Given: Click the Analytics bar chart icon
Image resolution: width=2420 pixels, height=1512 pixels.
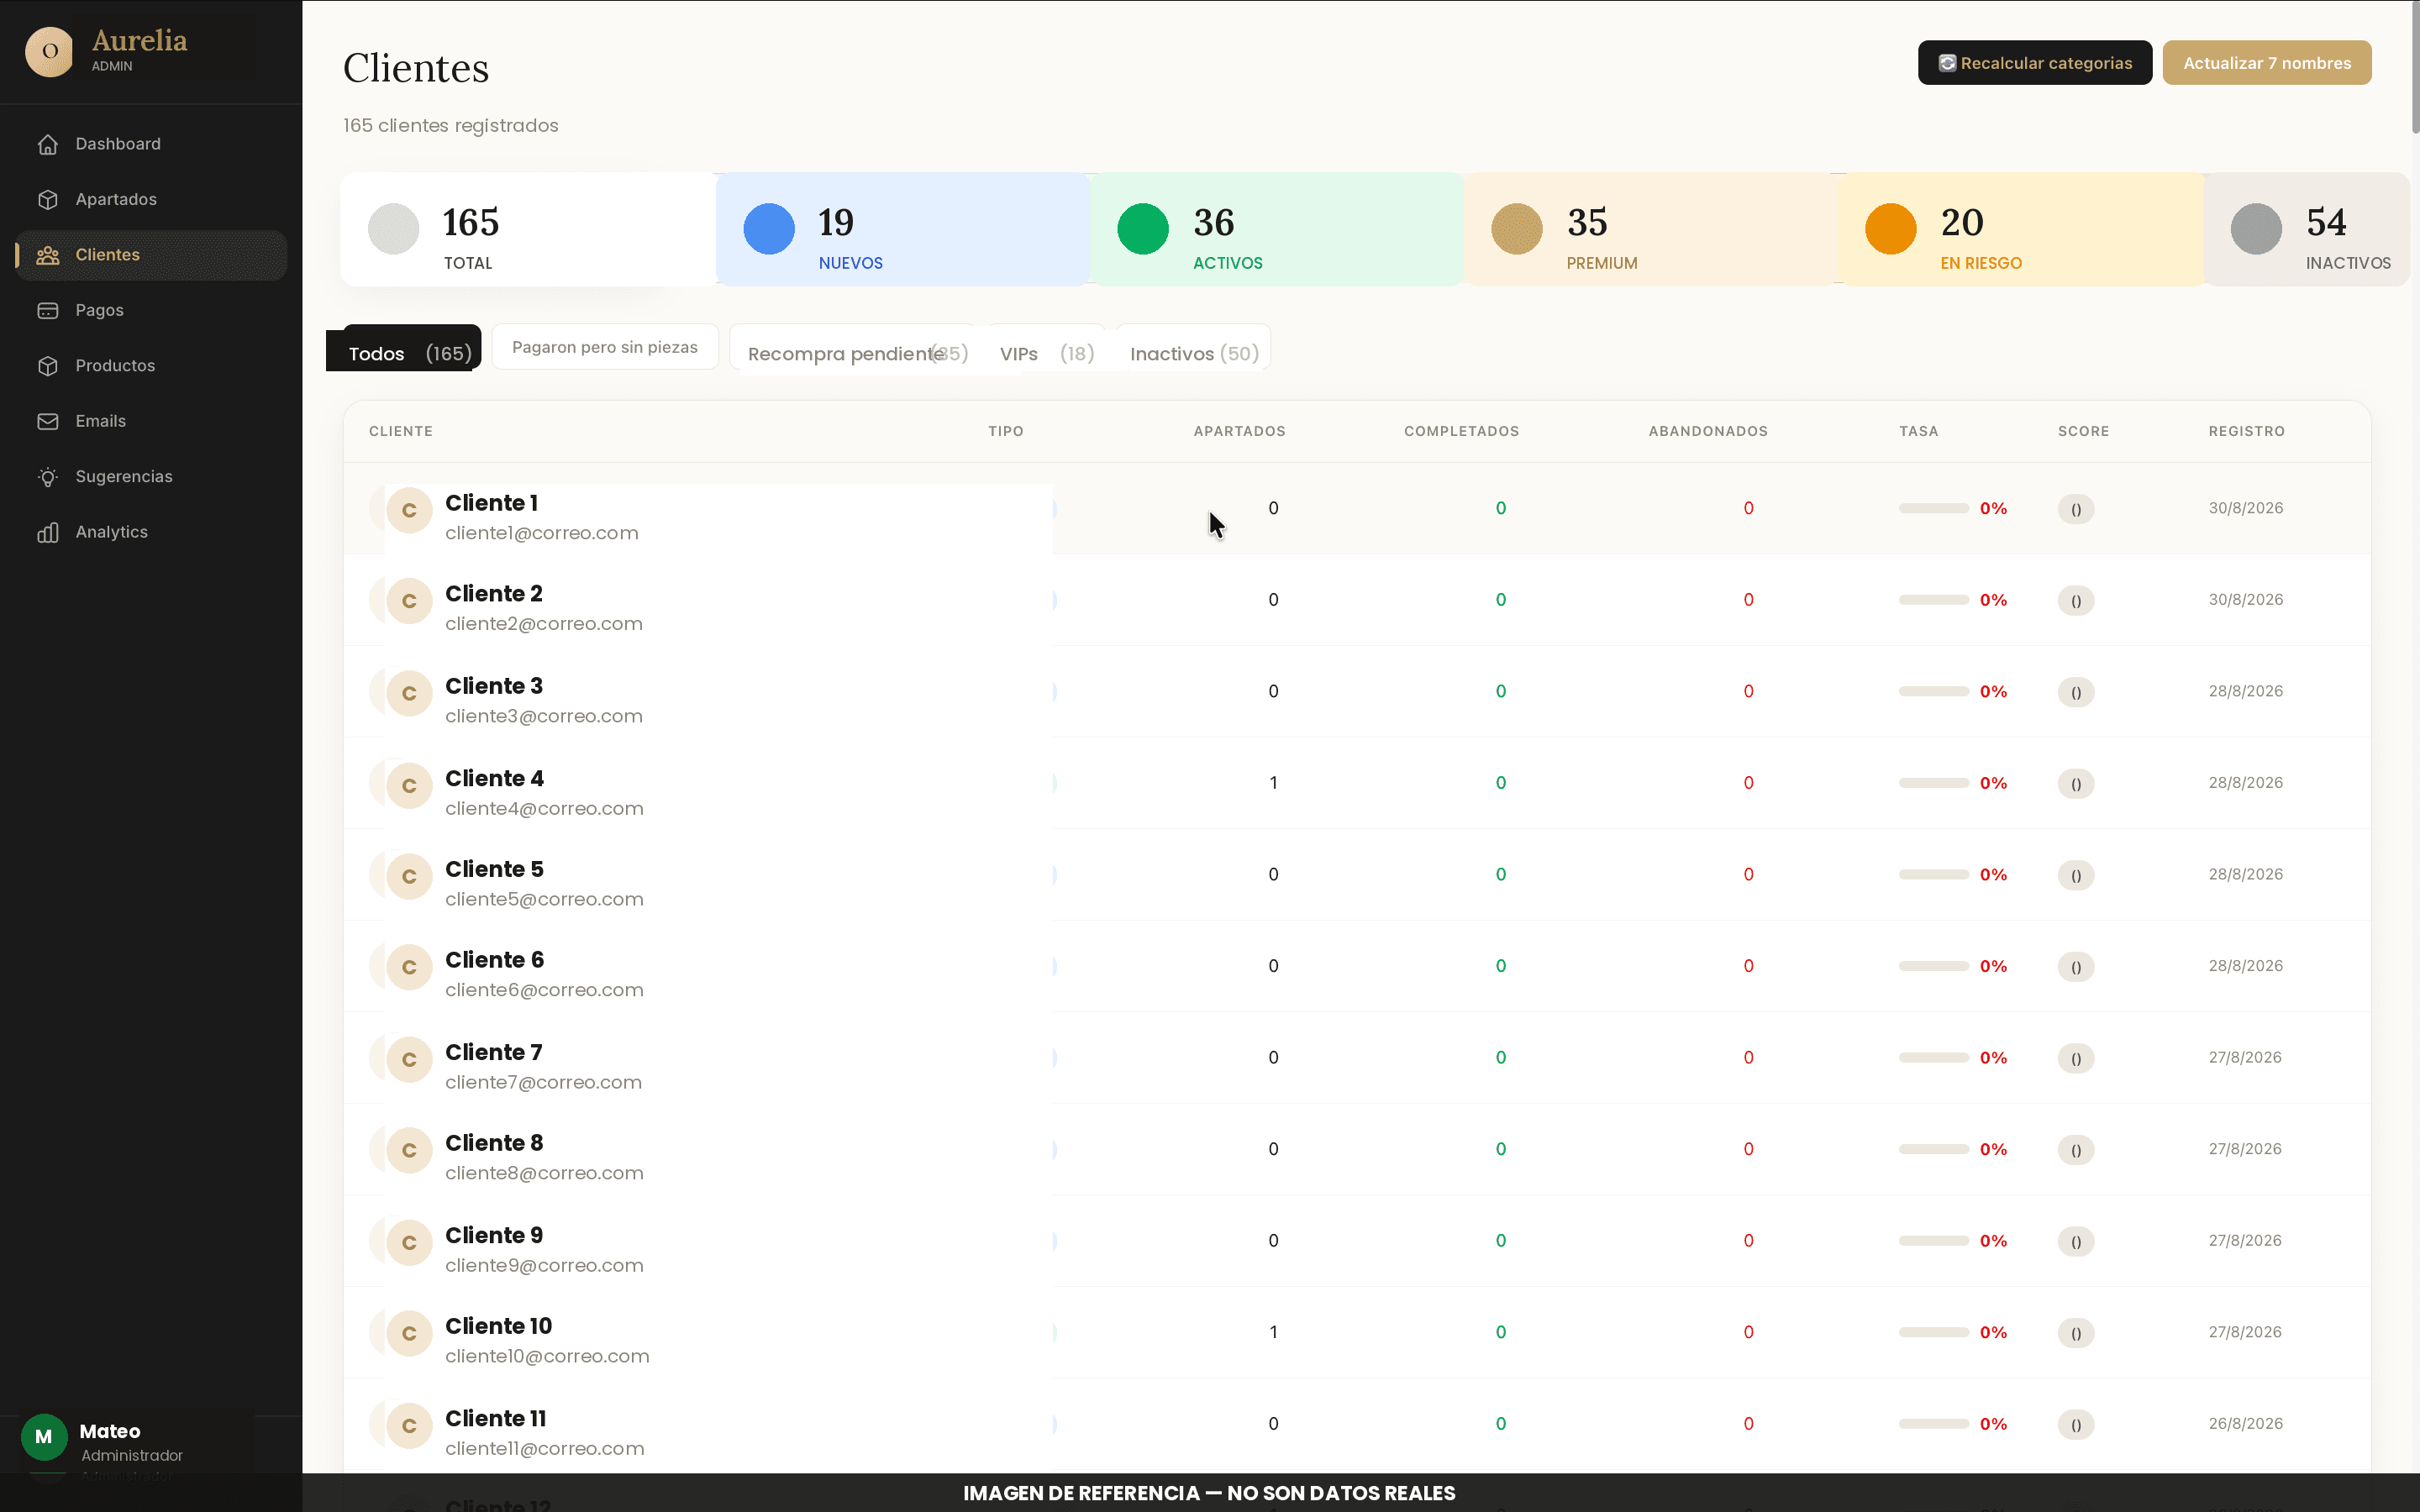Looking at the screenshot, I should (47, 532).
